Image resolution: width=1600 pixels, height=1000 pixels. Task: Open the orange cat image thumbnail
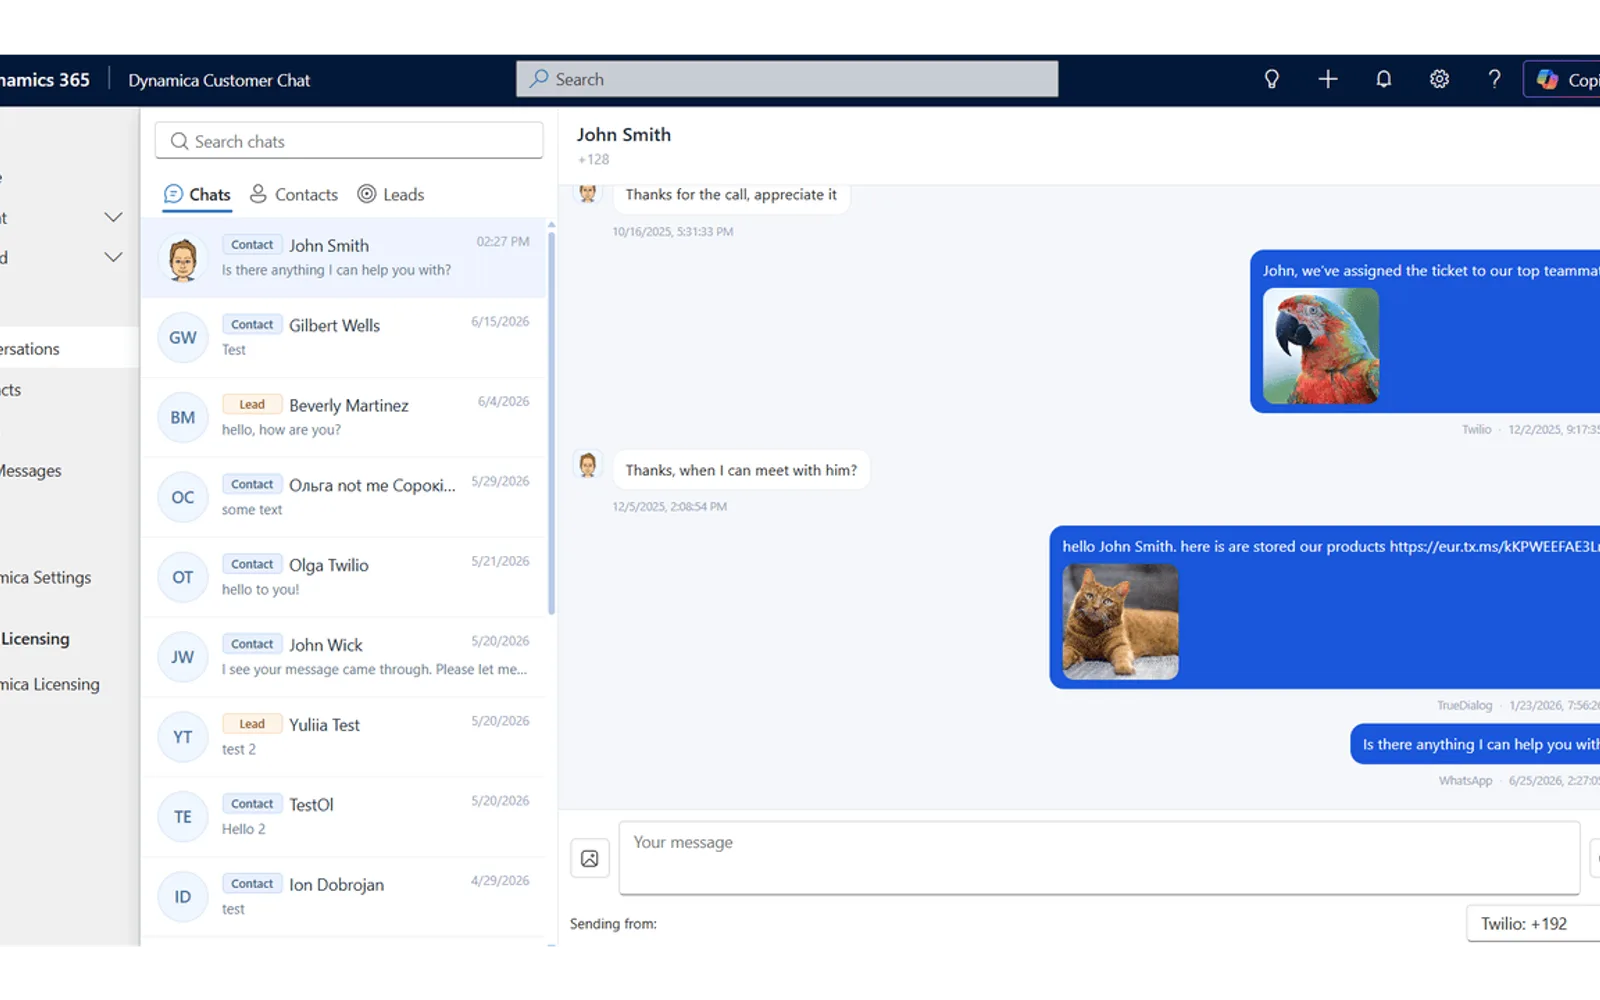click(1120, 622)
